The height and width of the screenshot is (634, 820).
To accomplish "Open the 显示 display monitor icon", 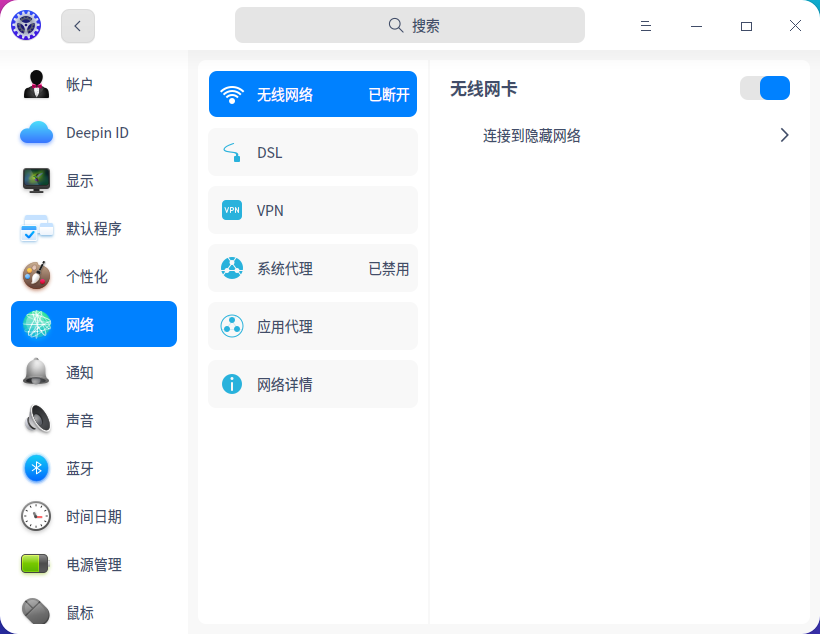I will [37, 180].
